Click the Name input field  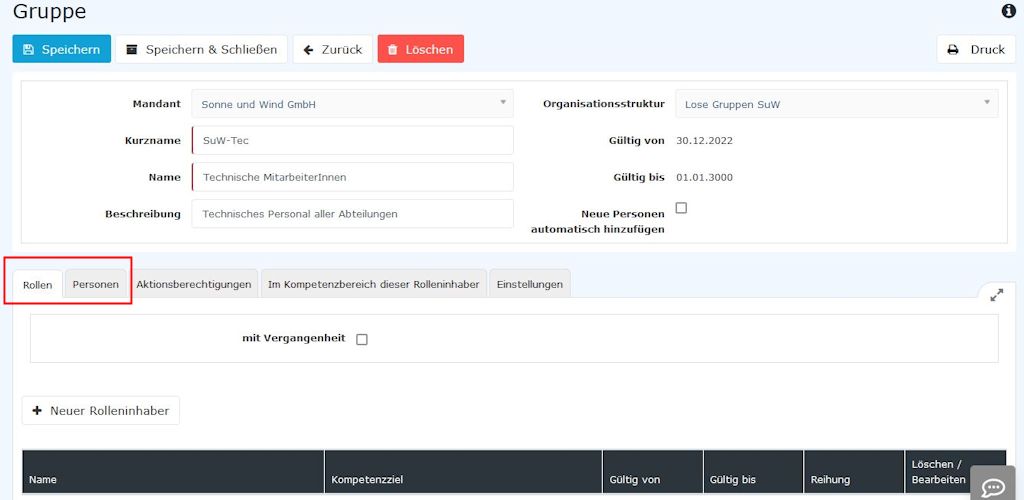353,177
